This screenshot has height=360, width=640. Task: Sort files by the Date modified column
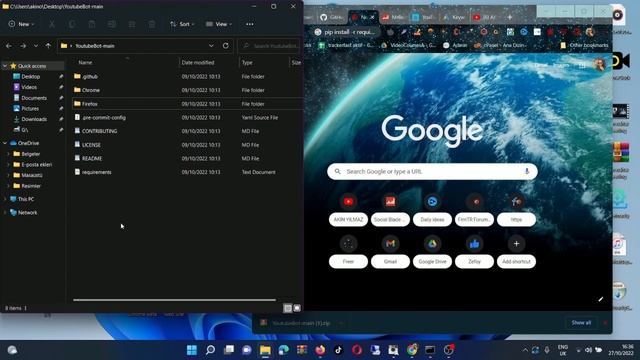[x=198, y=62]
